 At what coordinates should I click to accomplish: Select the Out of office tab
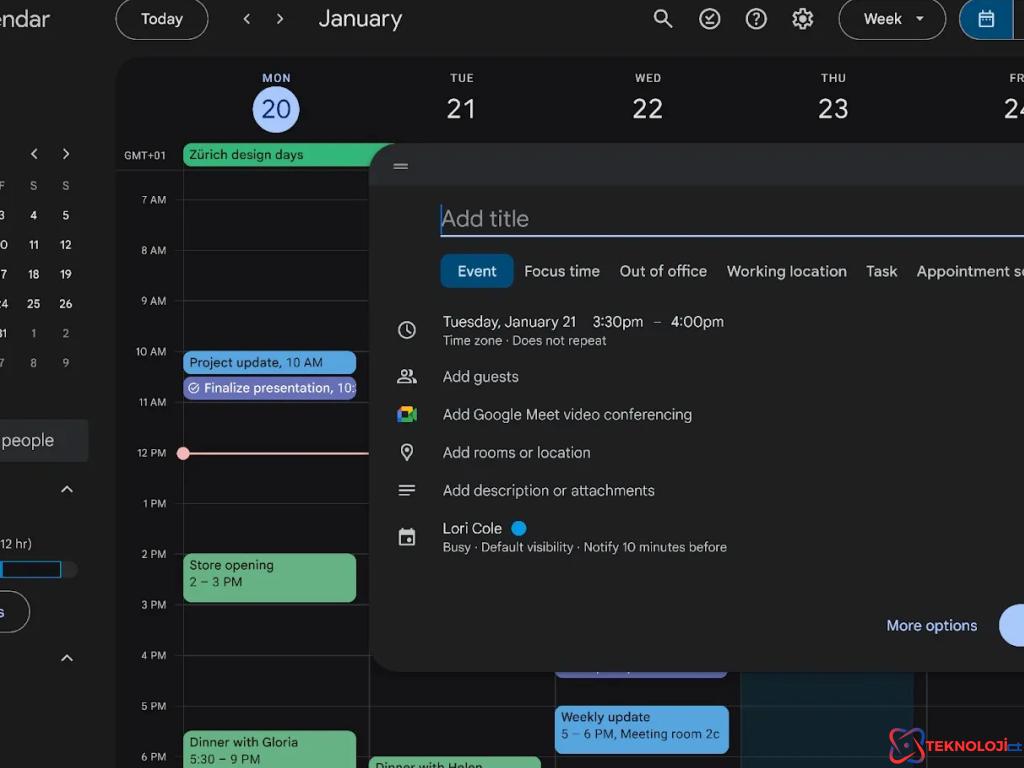point(663,271)
